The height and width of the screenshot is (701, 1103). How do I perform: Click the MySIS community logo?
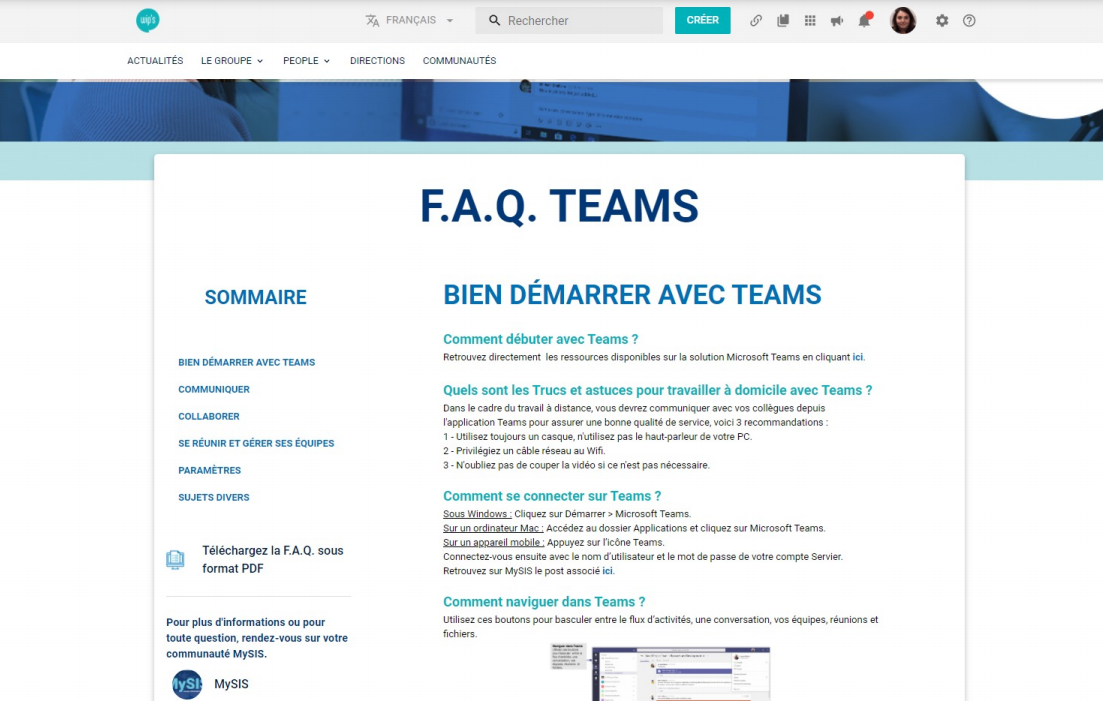(187, 684)
